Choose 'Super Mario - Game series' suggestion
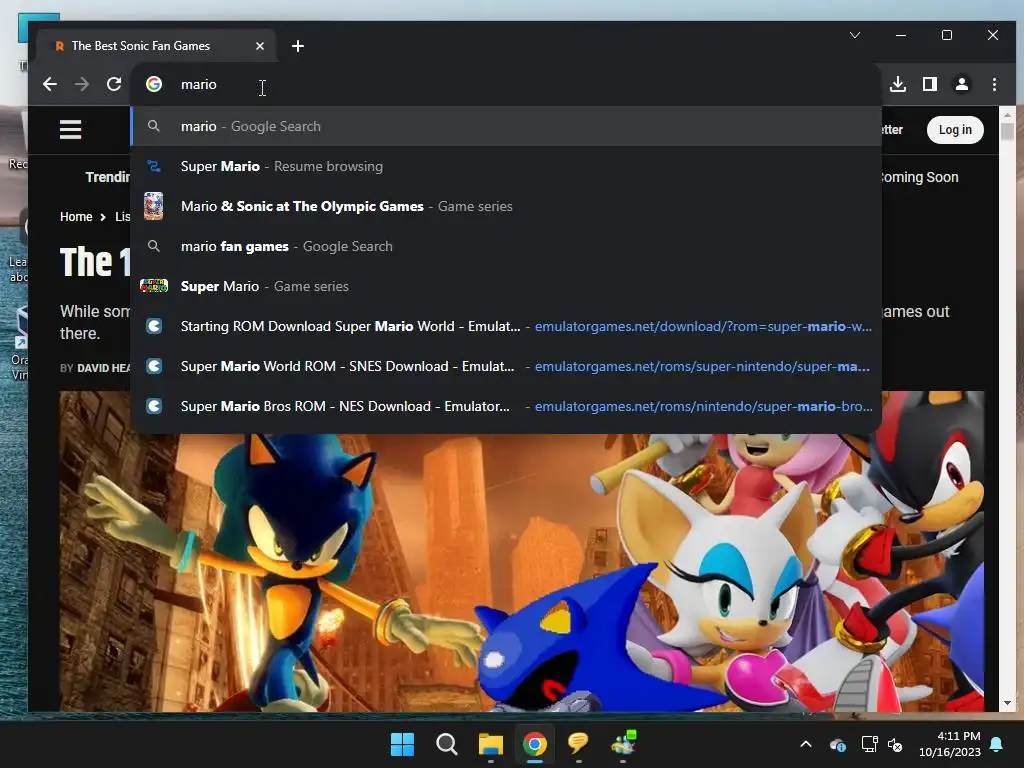Image resolution: width=1024 pixels, height=768 pixels. click(x=506, y=286)
